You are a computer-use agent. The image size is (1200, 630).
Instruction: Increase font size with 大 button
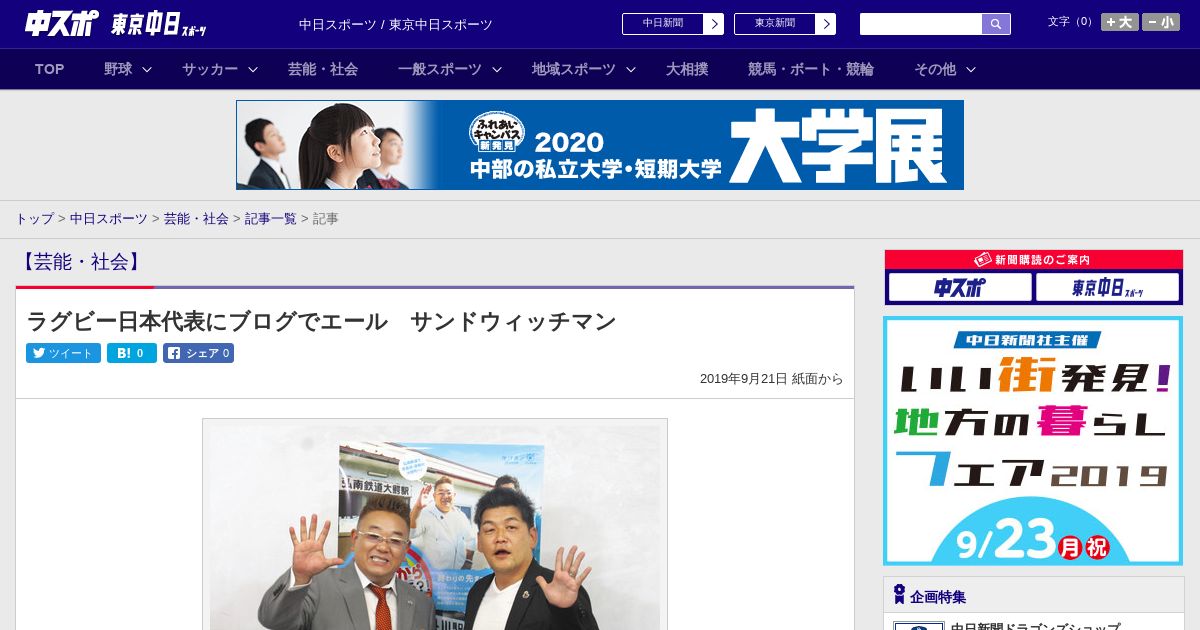tap(1120, 22)
